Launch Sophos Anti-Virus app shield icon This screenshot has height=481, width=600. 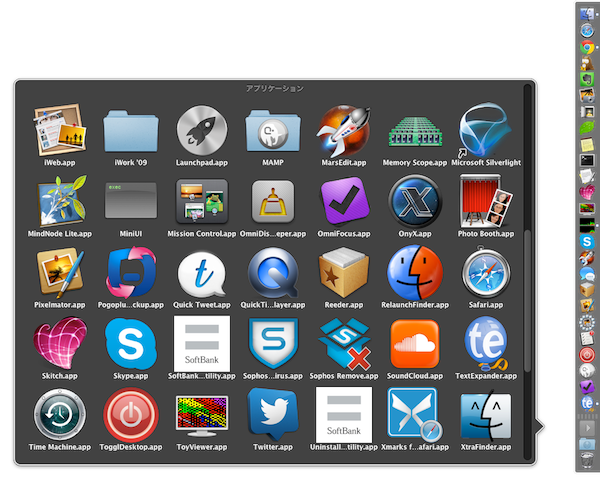tap(273, 343)
